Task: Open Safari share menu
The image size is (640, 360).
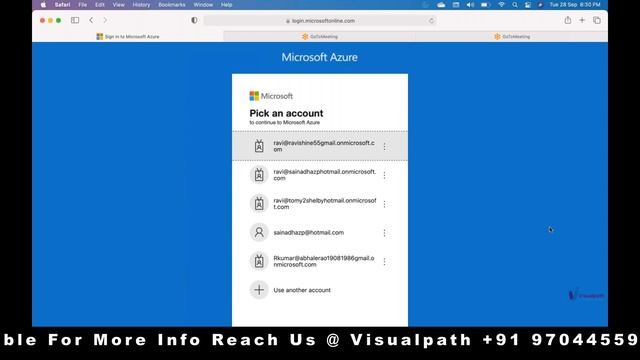Action: [568, 20]
